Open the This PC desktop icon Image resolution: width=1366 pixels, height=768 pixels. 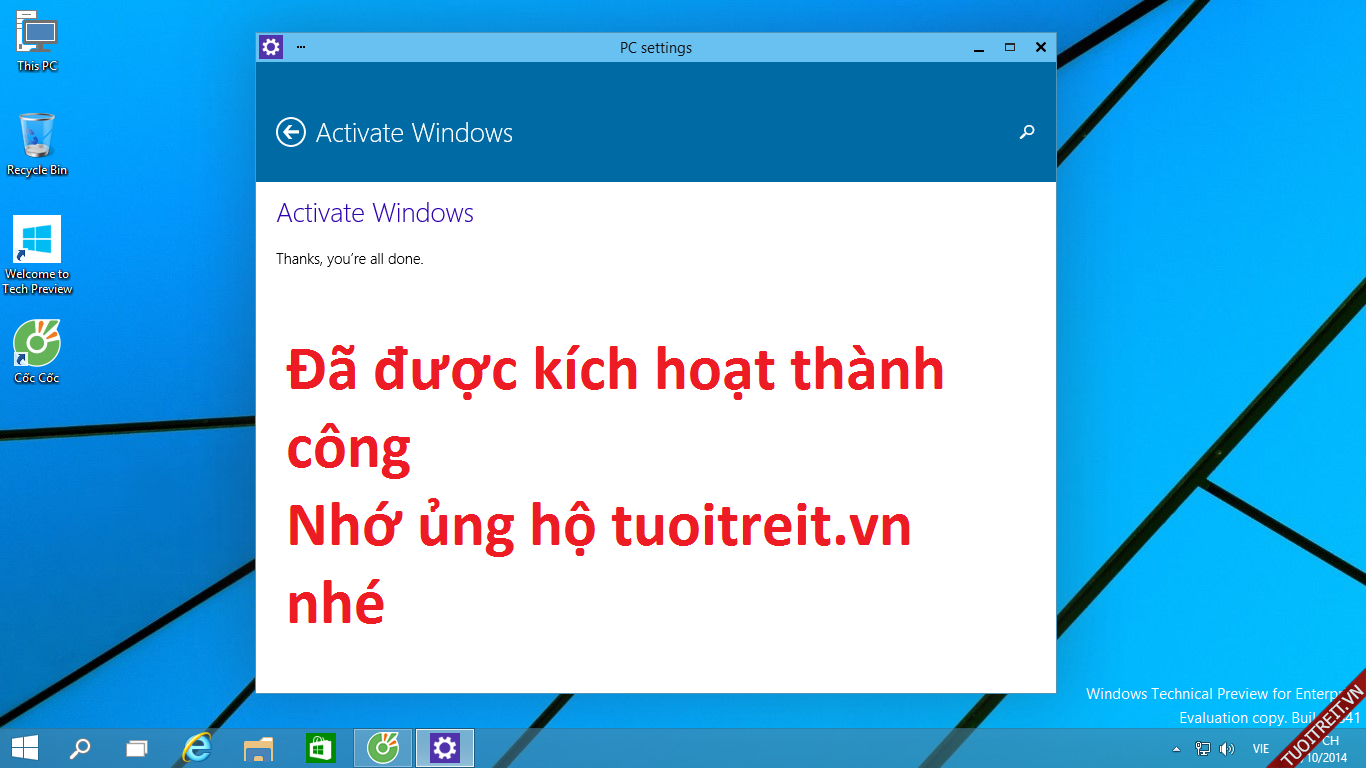point(37,40)
